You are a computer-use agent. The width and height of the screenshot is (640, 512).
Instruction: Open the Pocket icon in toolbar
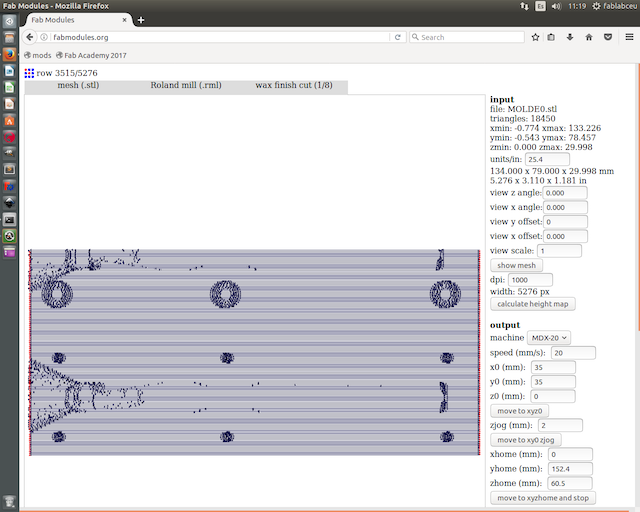[608, 37]
